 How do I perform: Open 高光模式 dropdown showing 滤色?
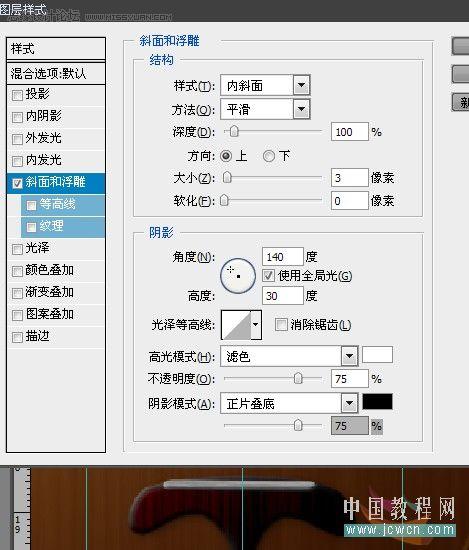pos(289,356)
